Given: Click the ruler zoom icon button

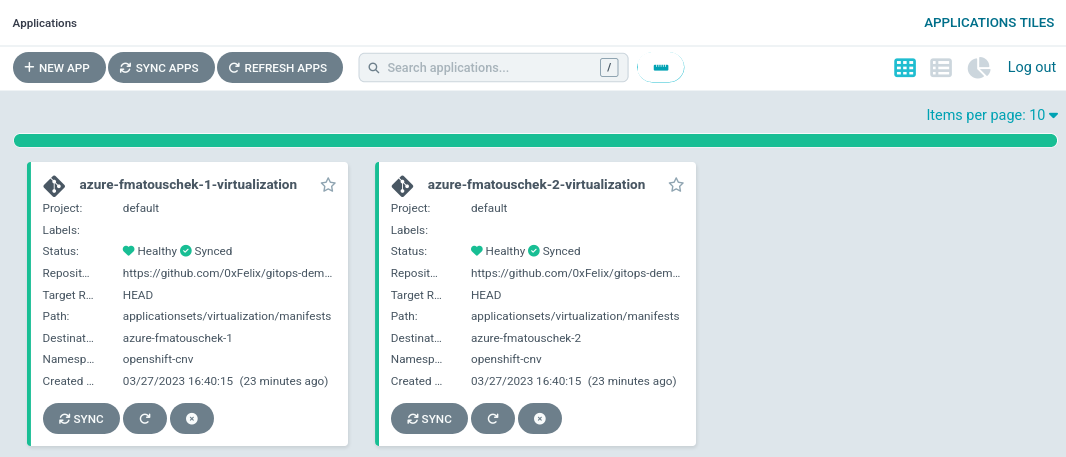Looking at the screenshot, I should [x=661, y=68].
